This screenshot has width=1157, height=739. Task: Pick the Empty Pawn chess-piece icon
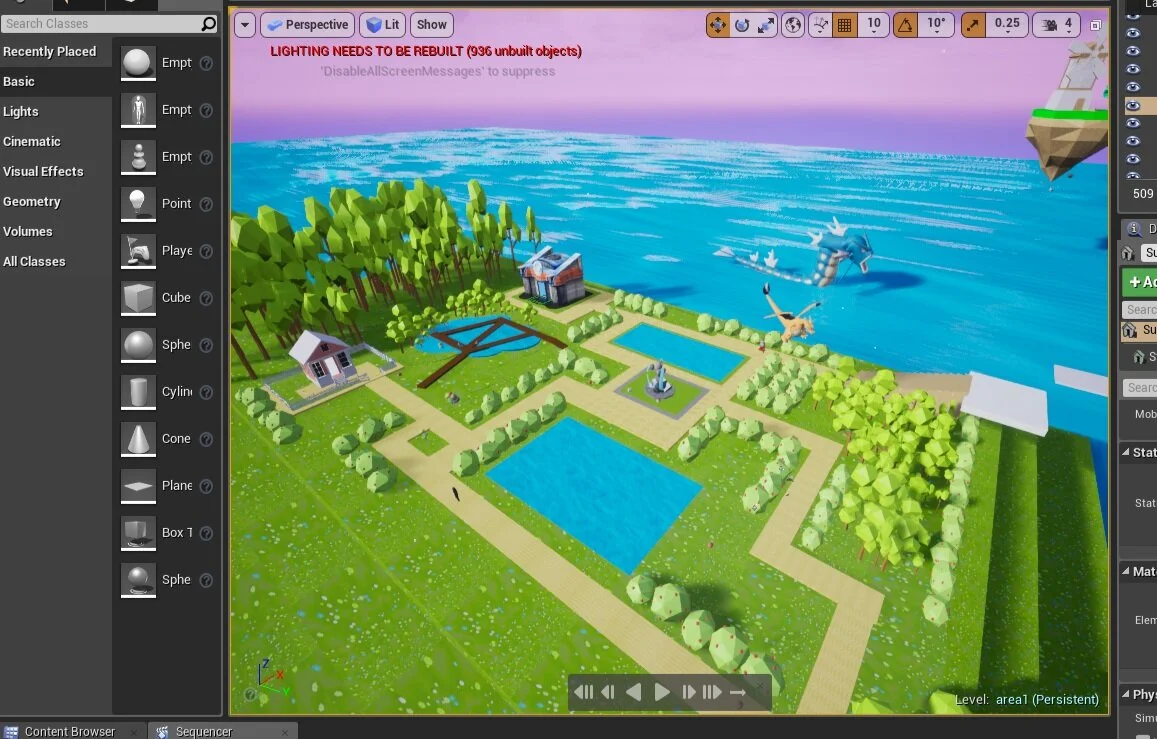[x=138, y=157]
